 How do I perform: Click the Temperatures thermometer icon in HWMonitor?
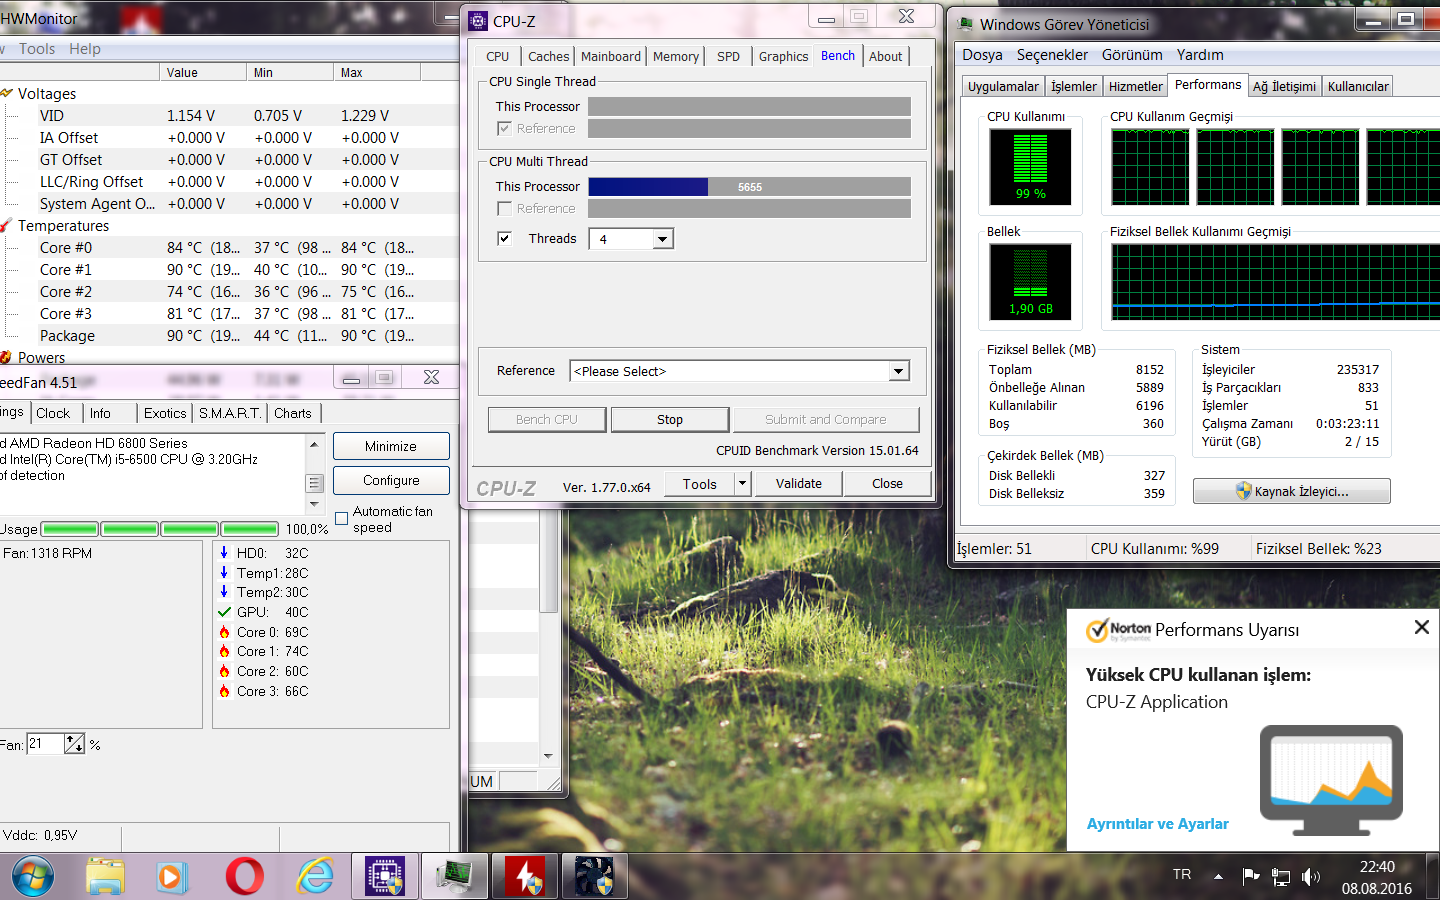7,226
